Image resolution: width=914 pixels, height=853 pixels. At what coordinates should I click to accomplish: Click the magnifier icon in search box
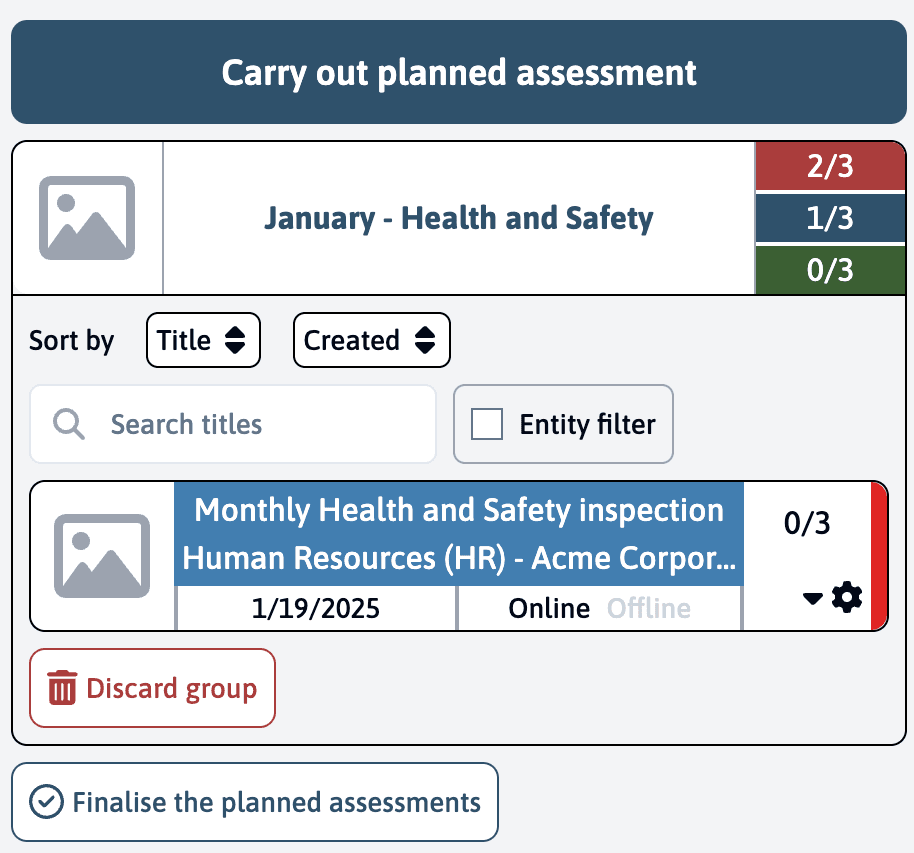(x=68, y=424)
